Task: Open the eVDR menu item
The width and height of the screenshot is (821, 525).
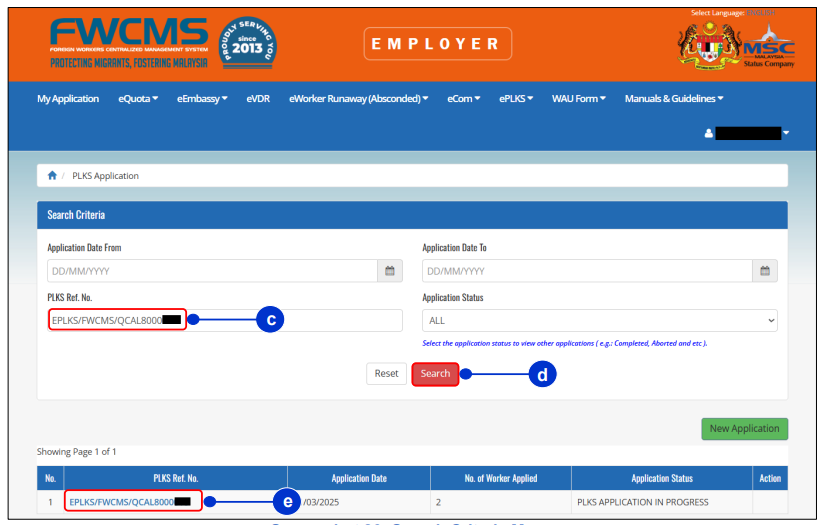Action: 258,98
